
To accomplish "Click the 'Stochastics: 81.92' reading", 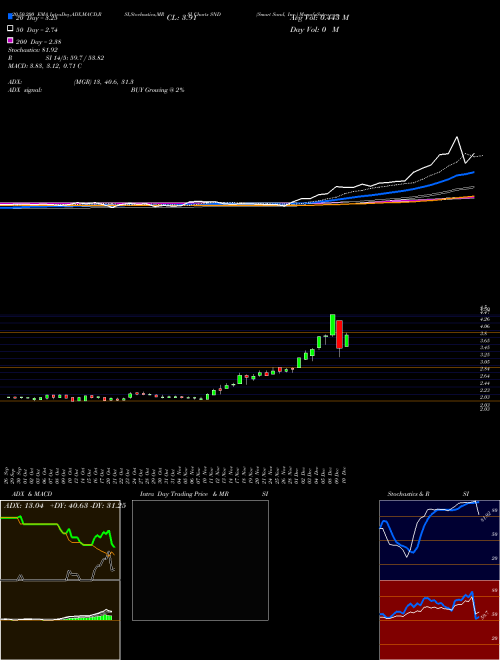I will coord(32,50).
